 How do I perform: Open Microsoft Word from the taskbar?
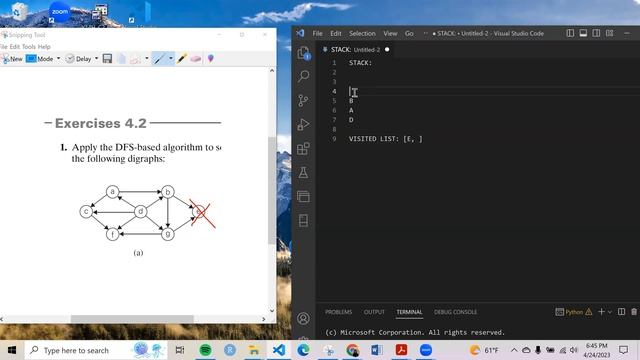click(x=376, y=350)
